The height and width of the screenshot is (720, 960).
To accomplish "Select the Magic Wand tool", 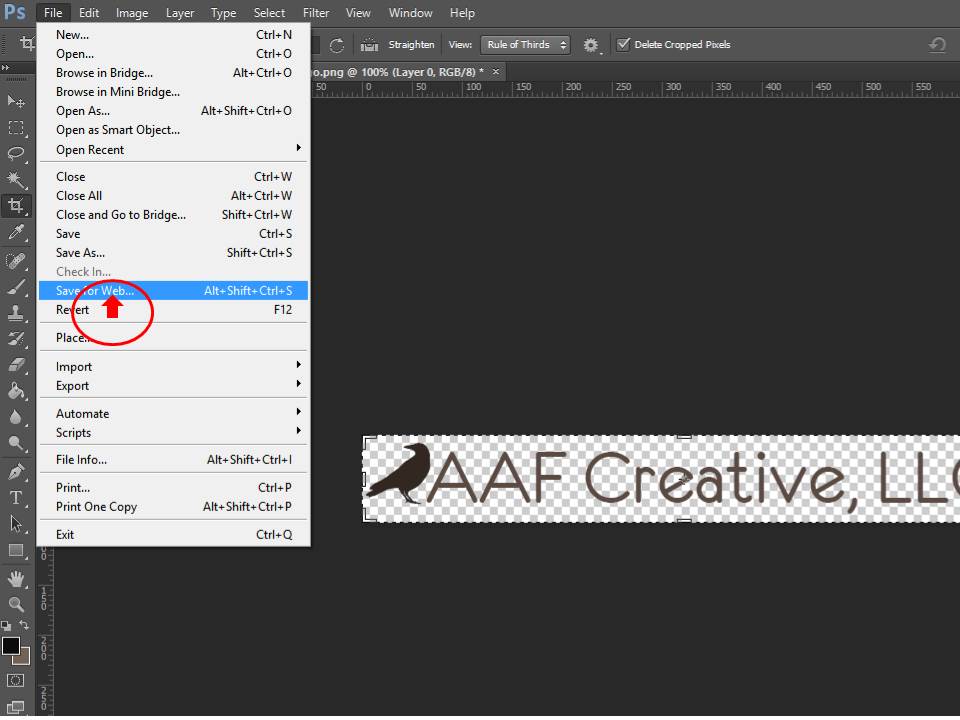I will [16, 179].
